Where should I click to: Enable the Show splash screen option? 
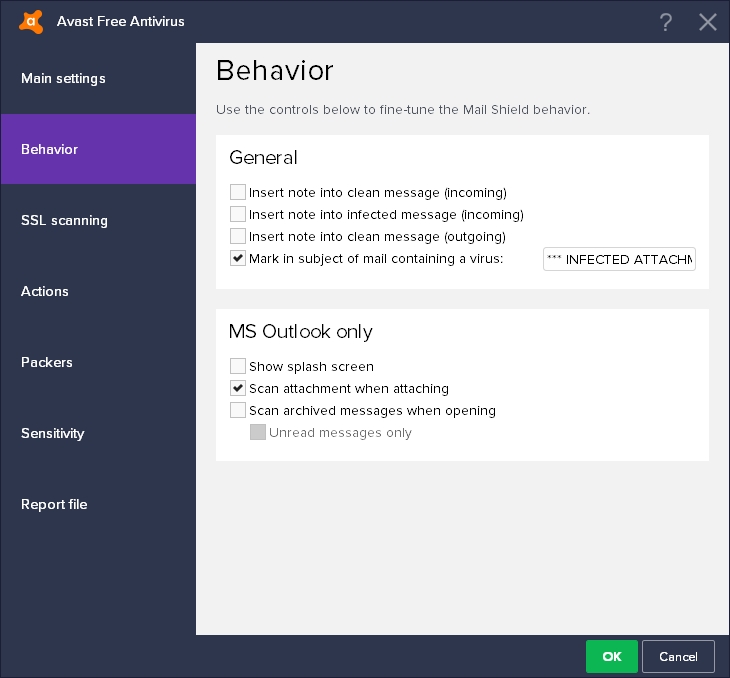(x=238, y=366)
